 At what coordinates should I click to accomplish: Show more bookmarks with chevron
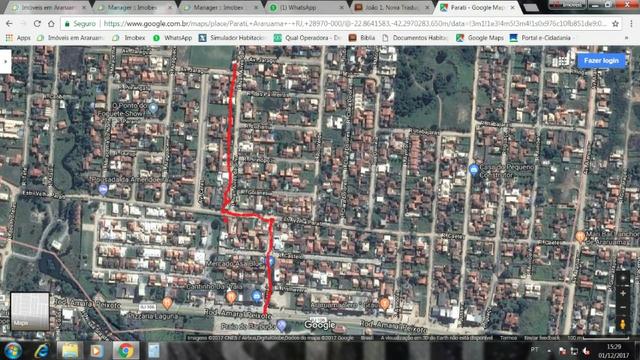coord(627,38)
